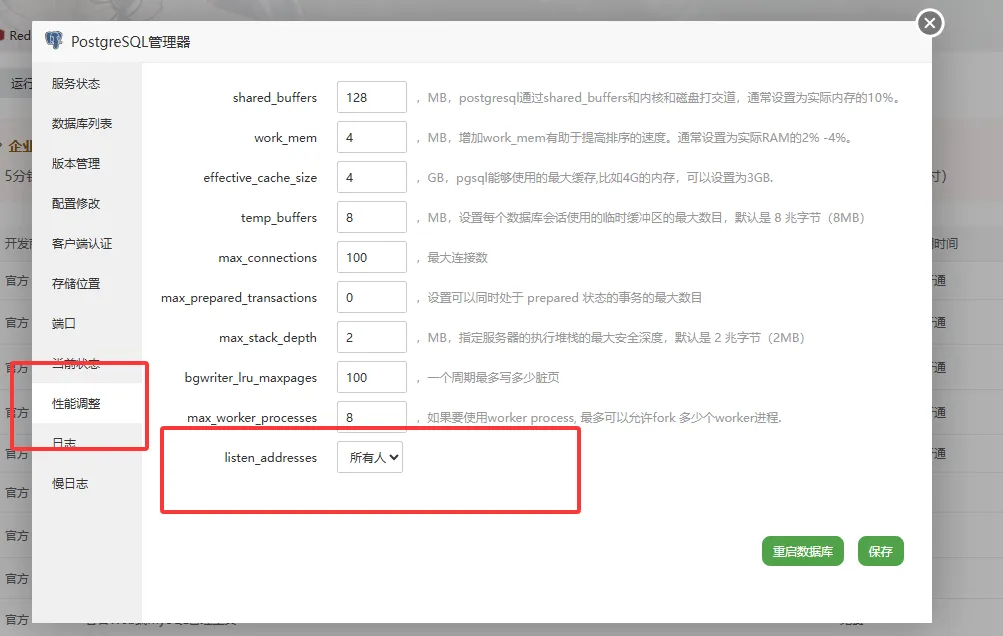Edit the max_worker_processes field
This screenshot has width=1003, height=636.
(x=372, y=417)
